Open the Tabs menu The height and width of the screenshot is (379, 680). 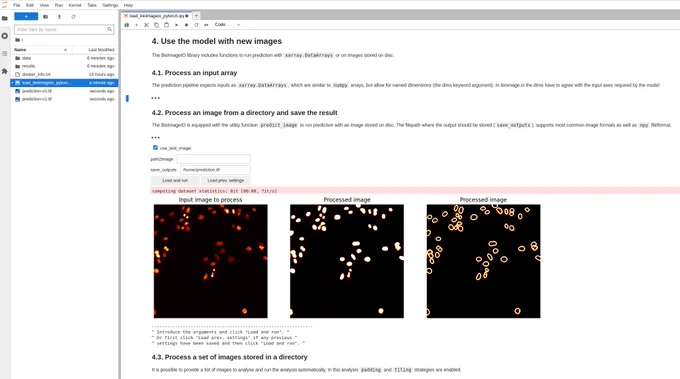pos(92,5)
